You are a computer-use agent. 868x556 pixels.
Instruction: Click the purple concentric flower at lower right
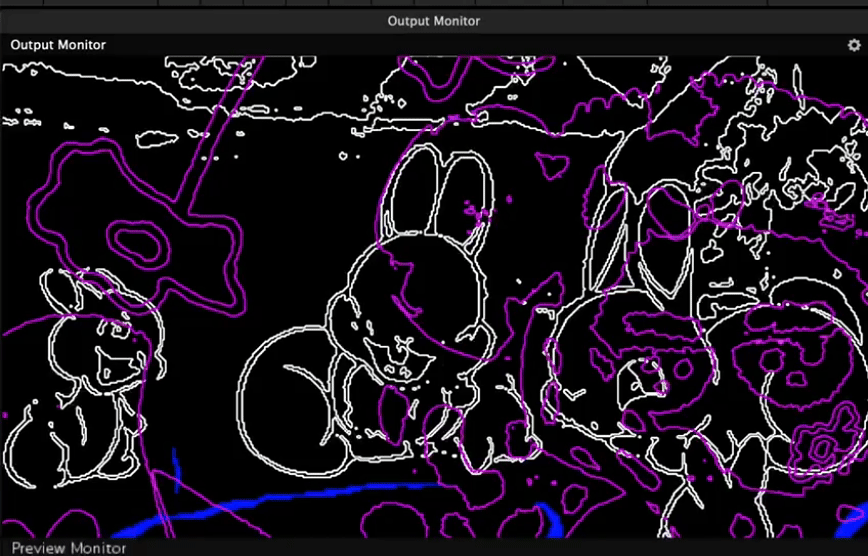pyautogui.click(x=823, y=447)
